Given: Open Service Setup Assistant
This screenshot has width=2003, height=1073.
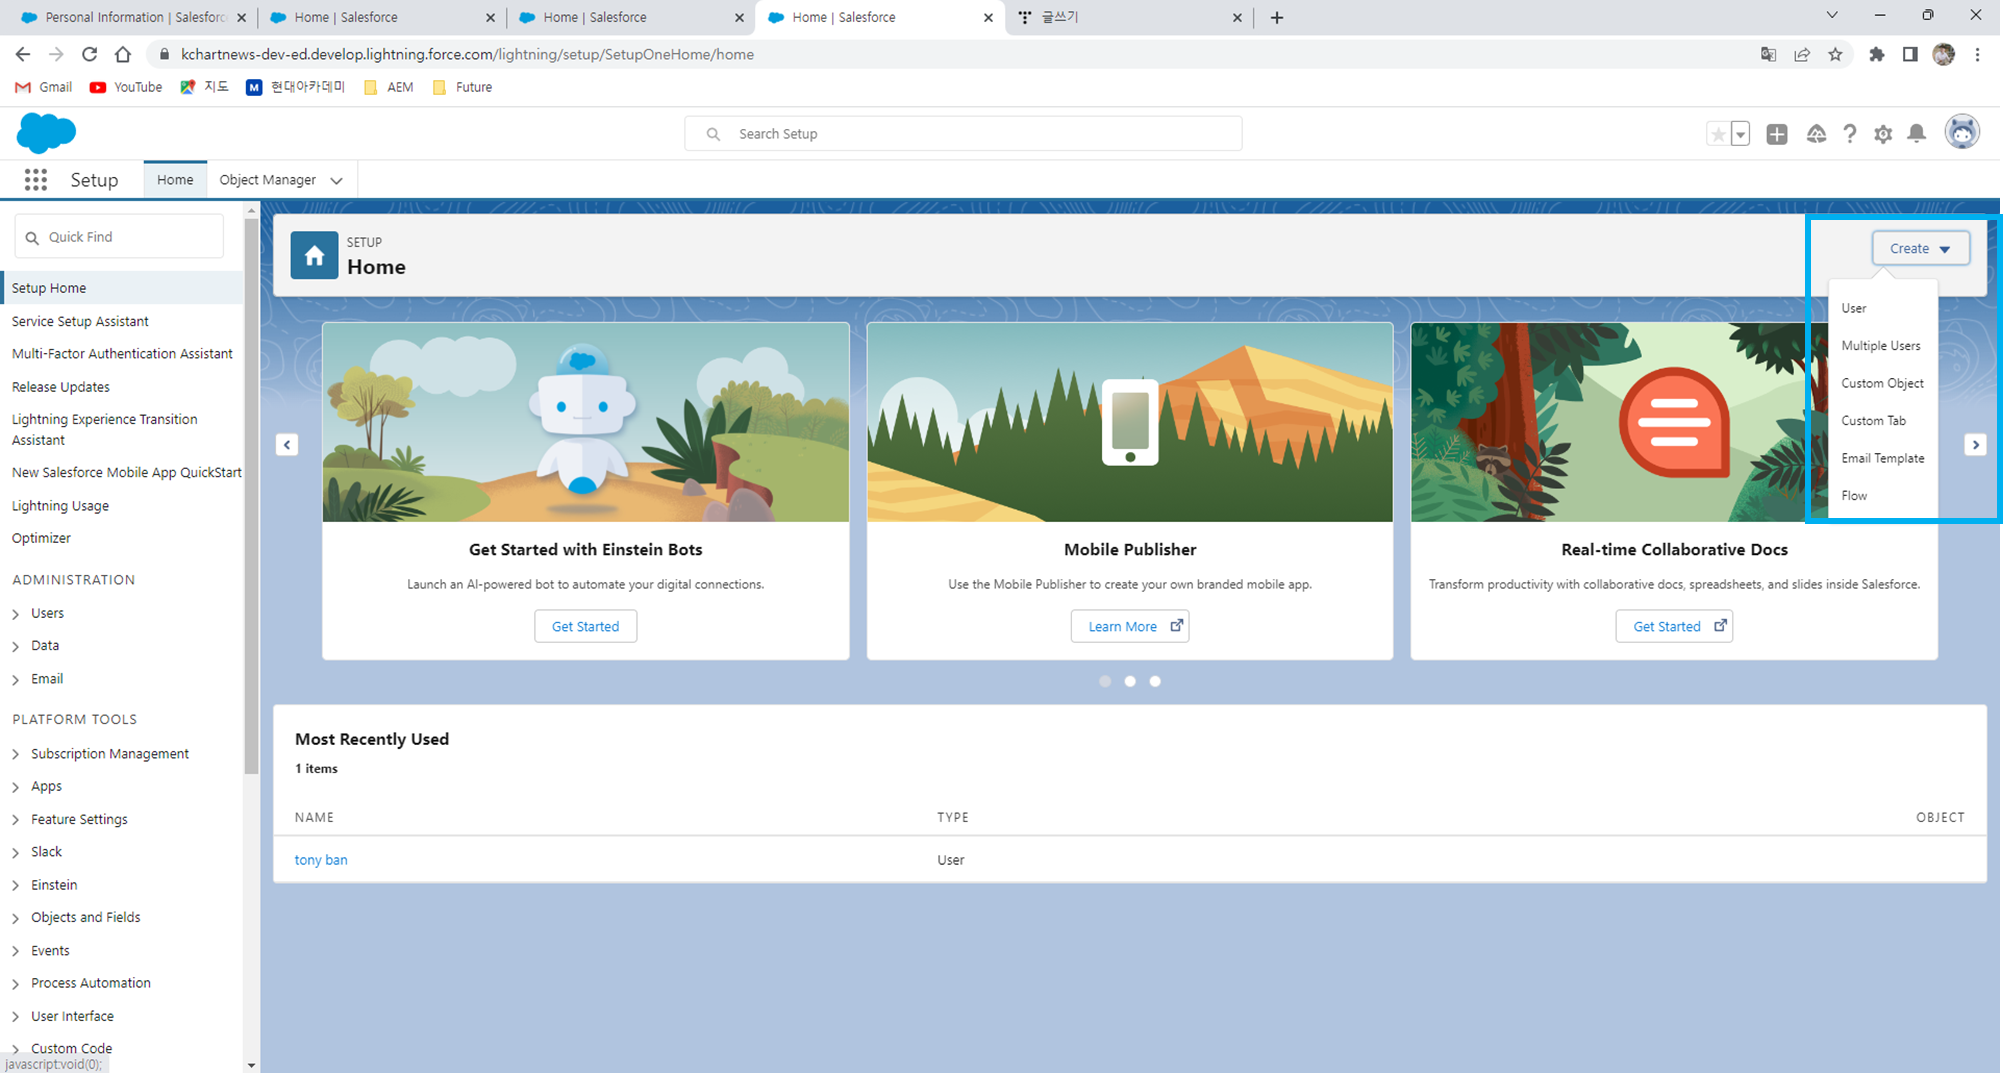Looking at the screenshot, I should pyautogui.click(x=80, y=321).
